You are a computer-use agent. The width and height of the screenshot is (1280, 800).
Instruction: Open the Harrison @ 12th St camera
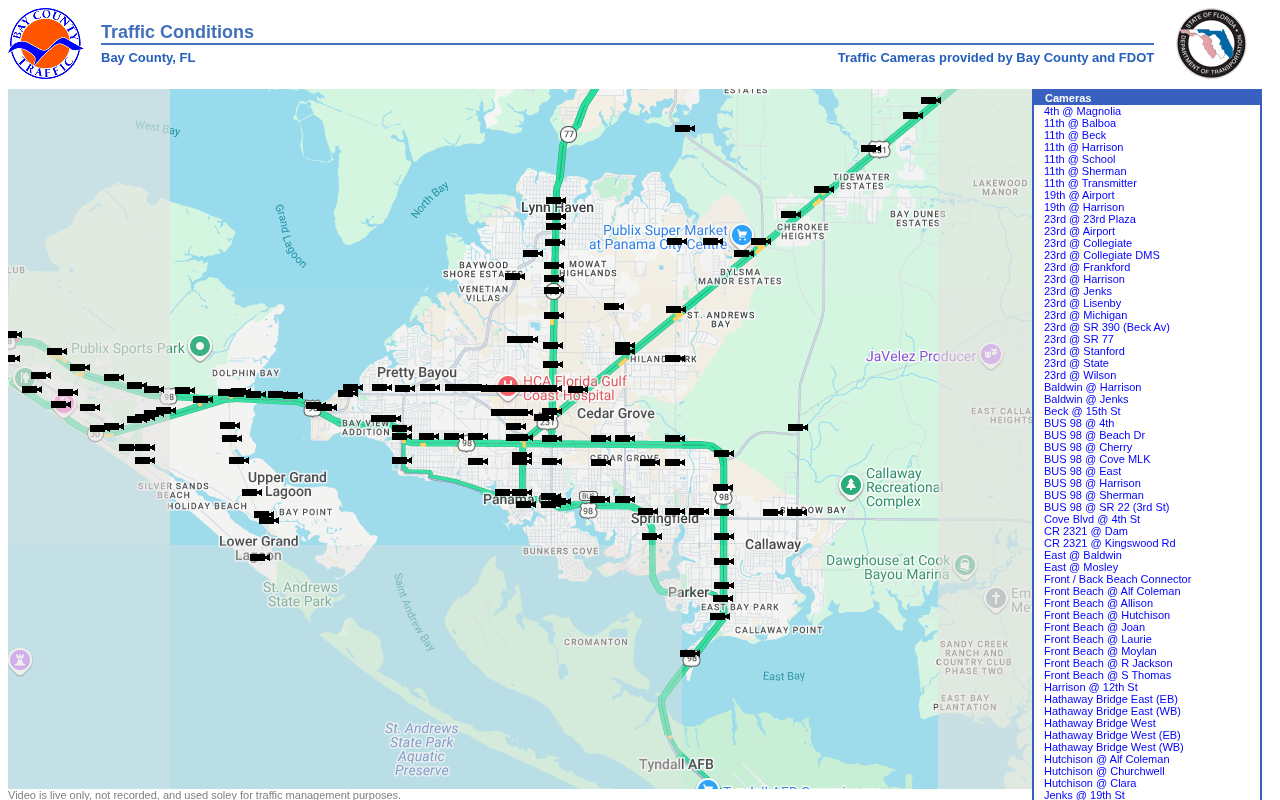(1091, 687)
